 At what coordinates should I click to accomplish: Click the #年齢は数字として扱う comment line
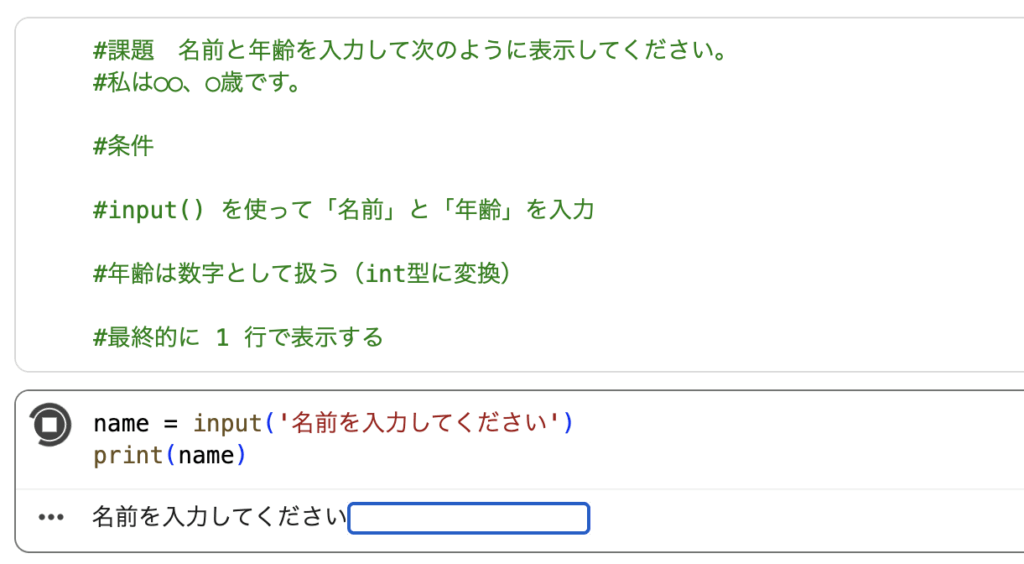(x=302, y=274)
